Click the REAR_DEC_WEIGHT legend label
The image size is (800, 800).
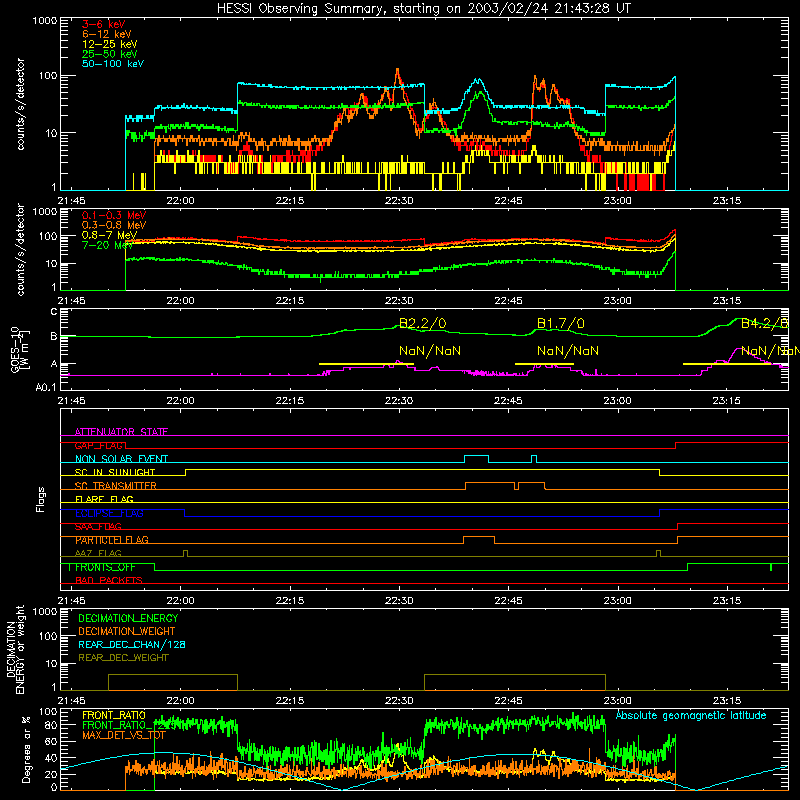[123, 658]
